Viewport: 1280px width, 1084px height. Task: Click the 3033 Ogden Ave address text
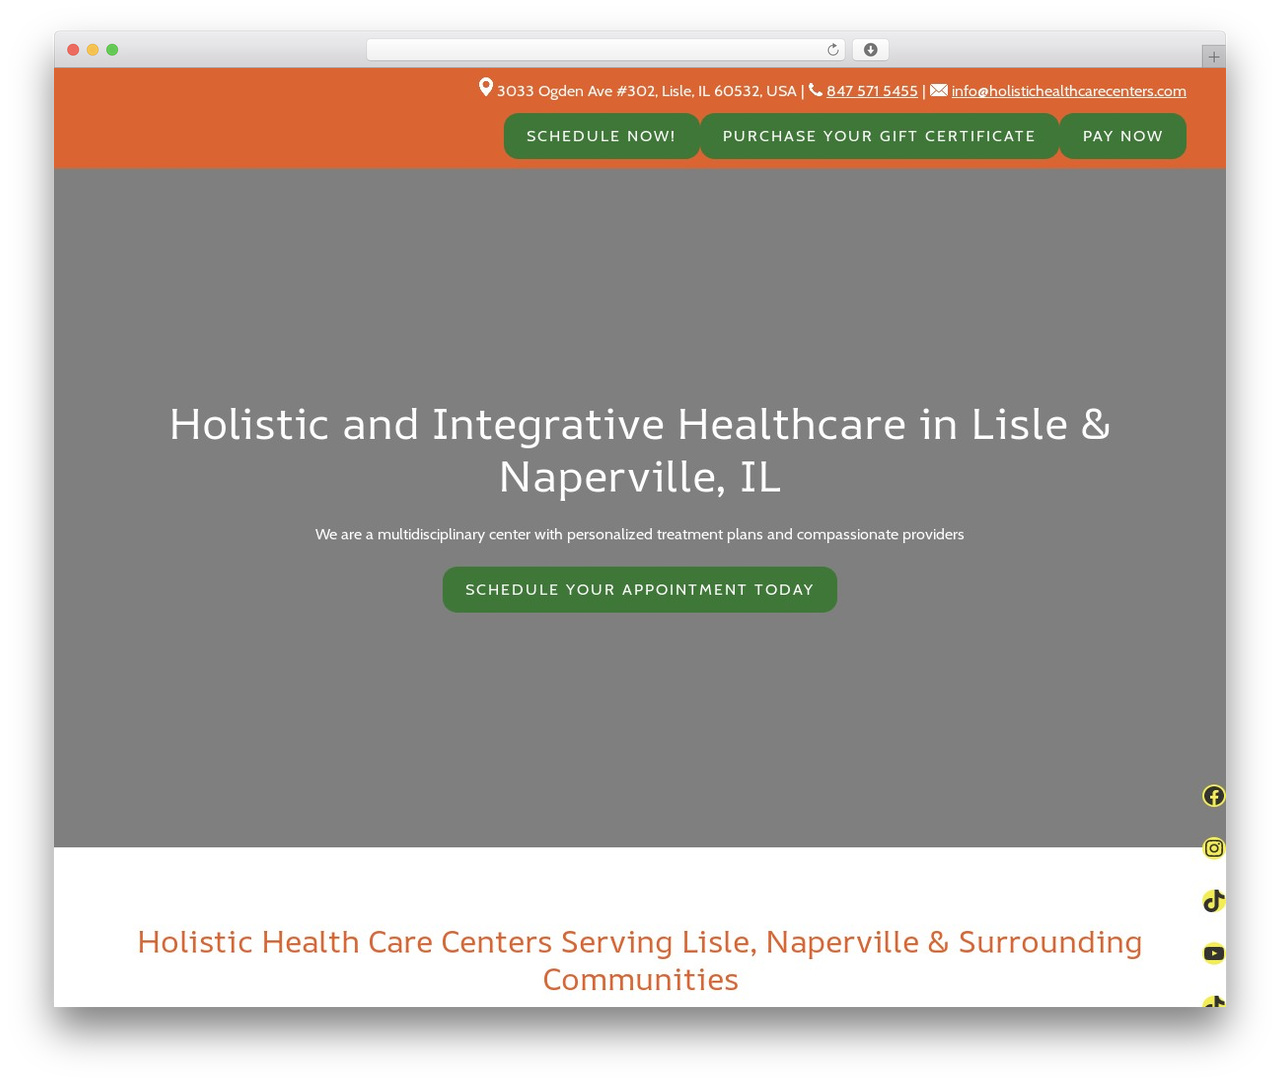[x=647, y=91]
